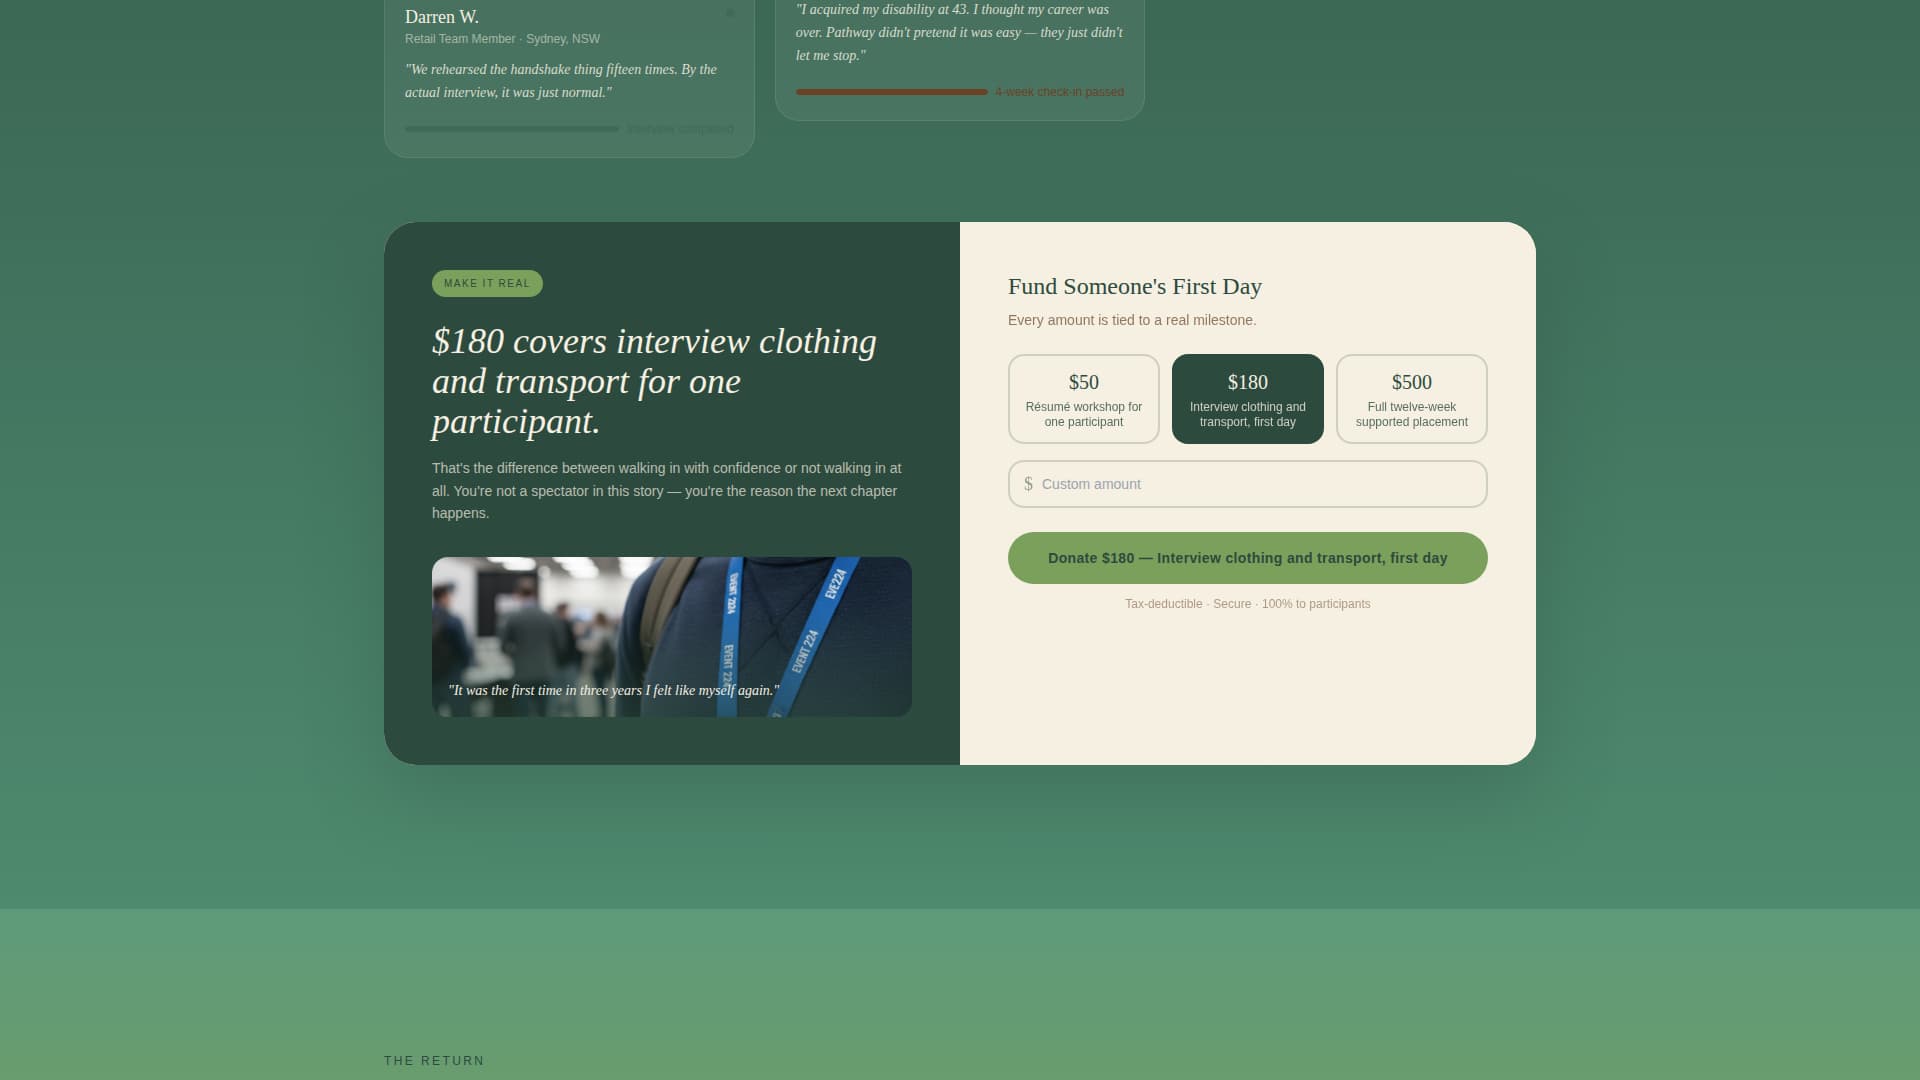Click the 100% to participants label
Screen dimensions: 1920x1080
pyautogui.click(x=1315, y=604)
